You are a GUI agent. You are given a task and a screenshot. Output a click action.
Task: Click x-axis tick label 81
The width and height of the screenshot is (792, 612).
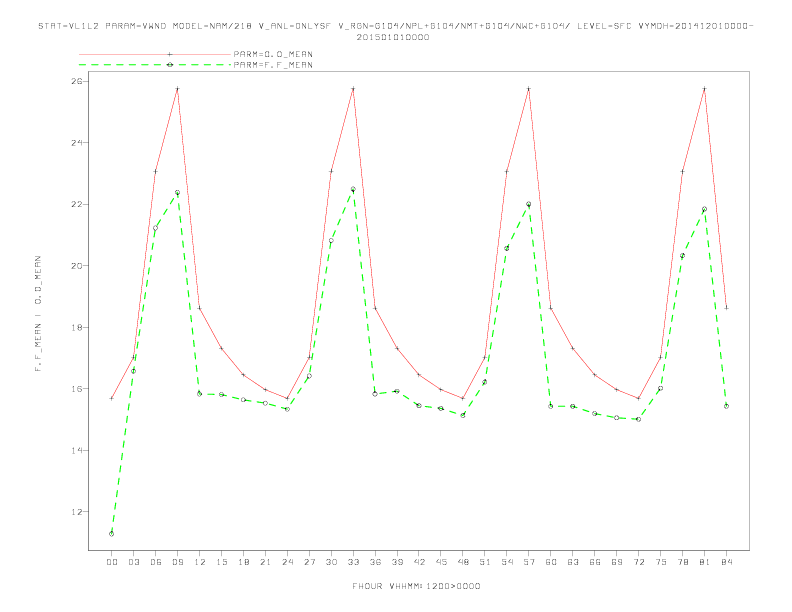coord(704,562)
